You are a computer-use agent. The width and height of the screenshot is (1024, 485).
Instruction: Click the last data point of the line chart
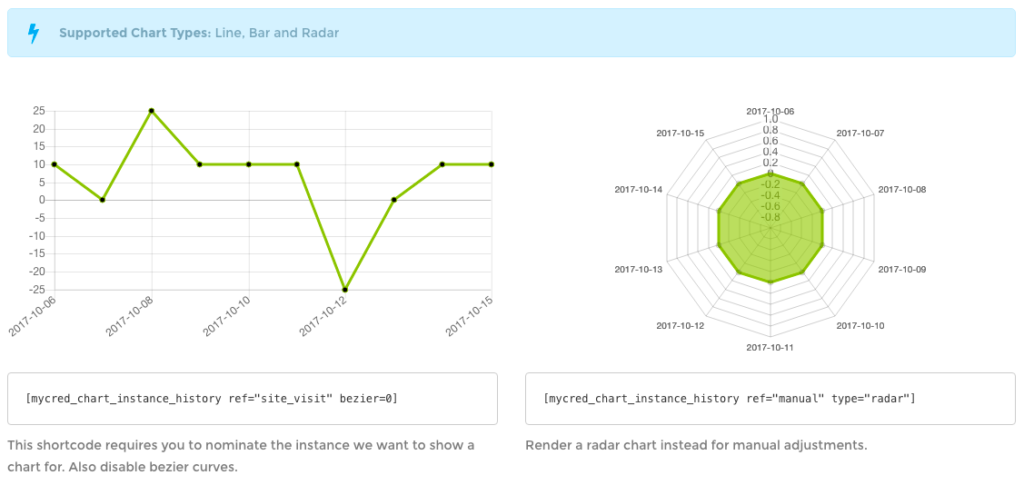491,164
